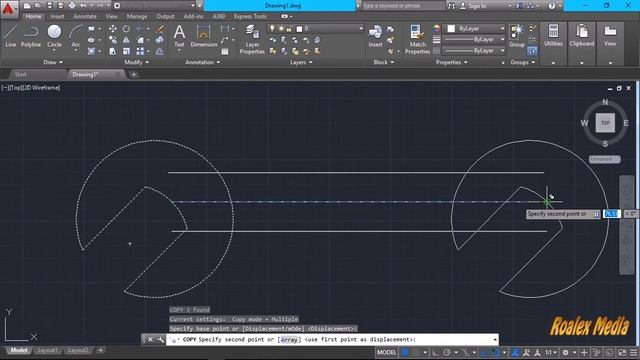This screenshot has height=360, width=640.
Task: Expand the Layers panel dropdown
Action: 301,62
